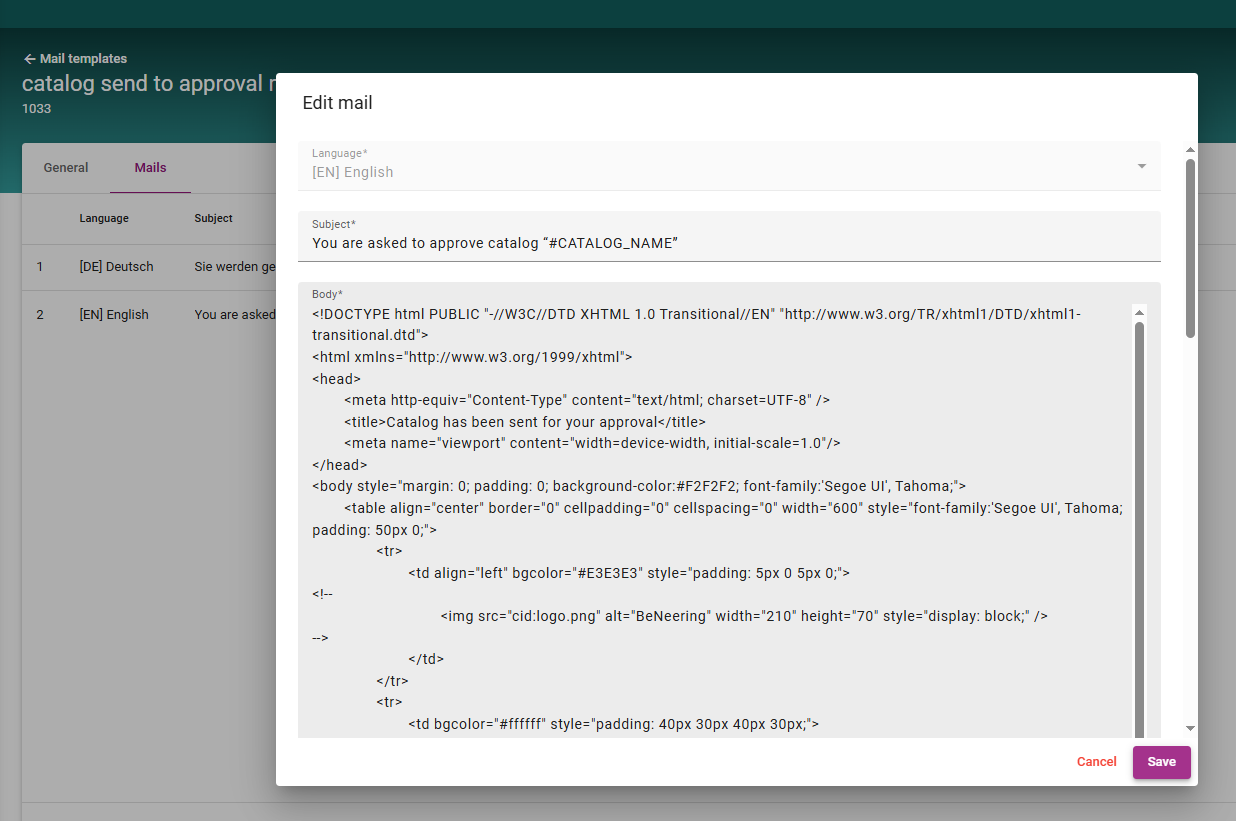
Task: Click the Edit mail dialog's scrollbar thumb
Action: pyautogui.click(x=1190, y=248)
